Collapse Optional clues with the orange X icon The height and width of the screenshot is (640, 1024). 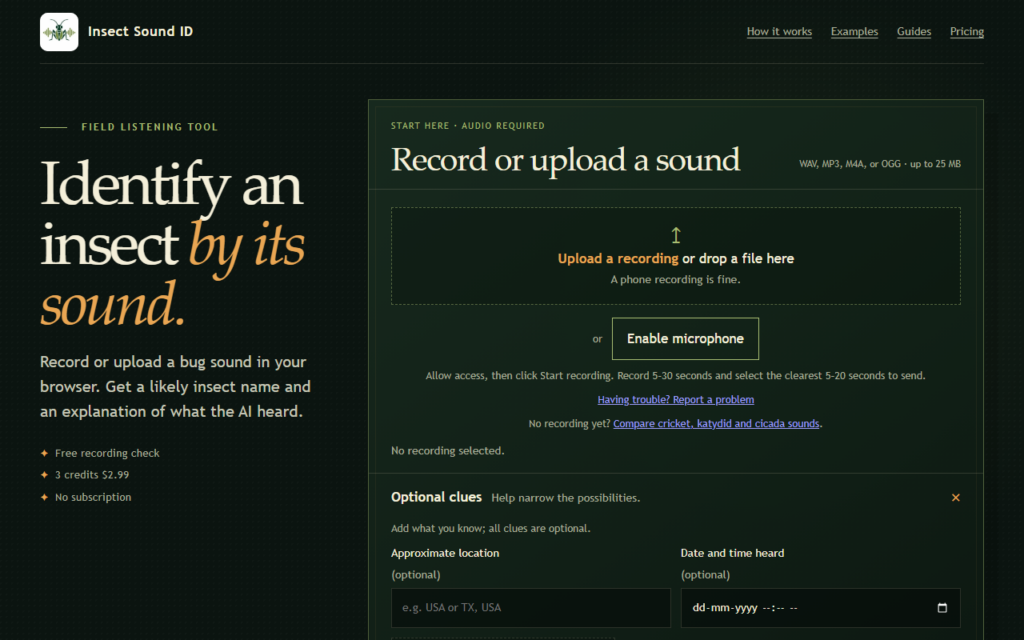point(955,498)
